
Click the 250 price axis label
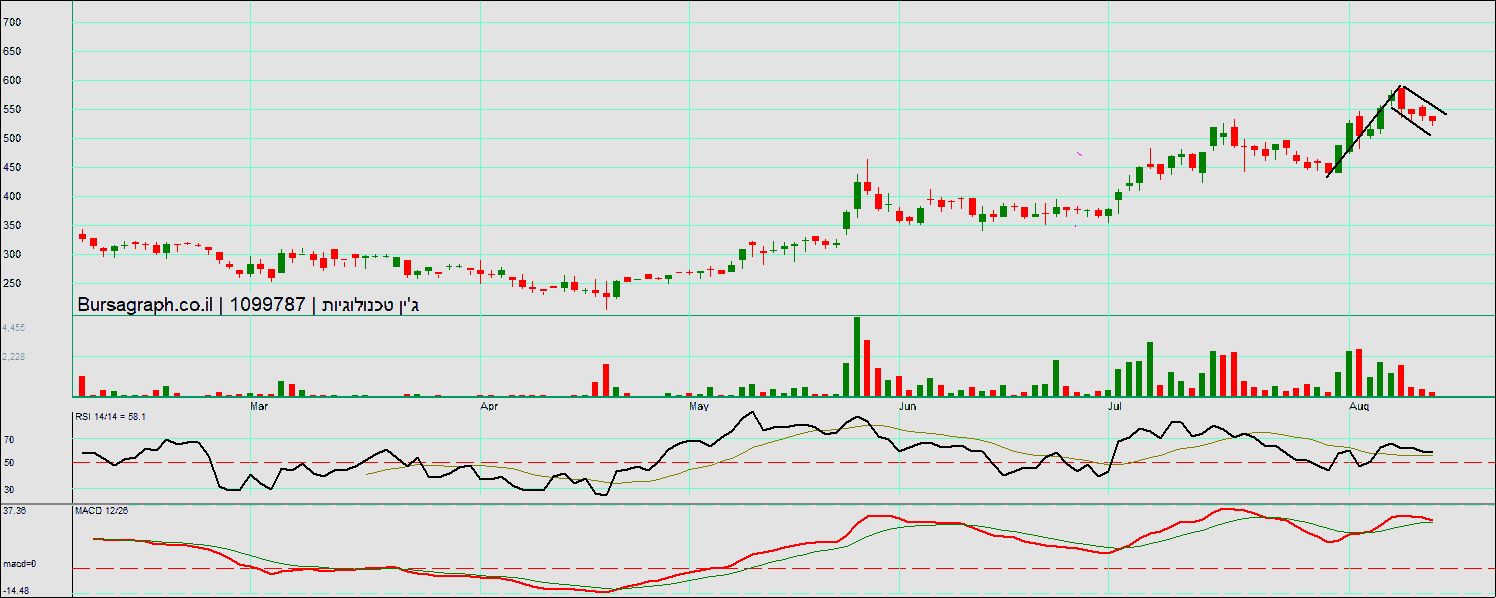click(12, 284)
